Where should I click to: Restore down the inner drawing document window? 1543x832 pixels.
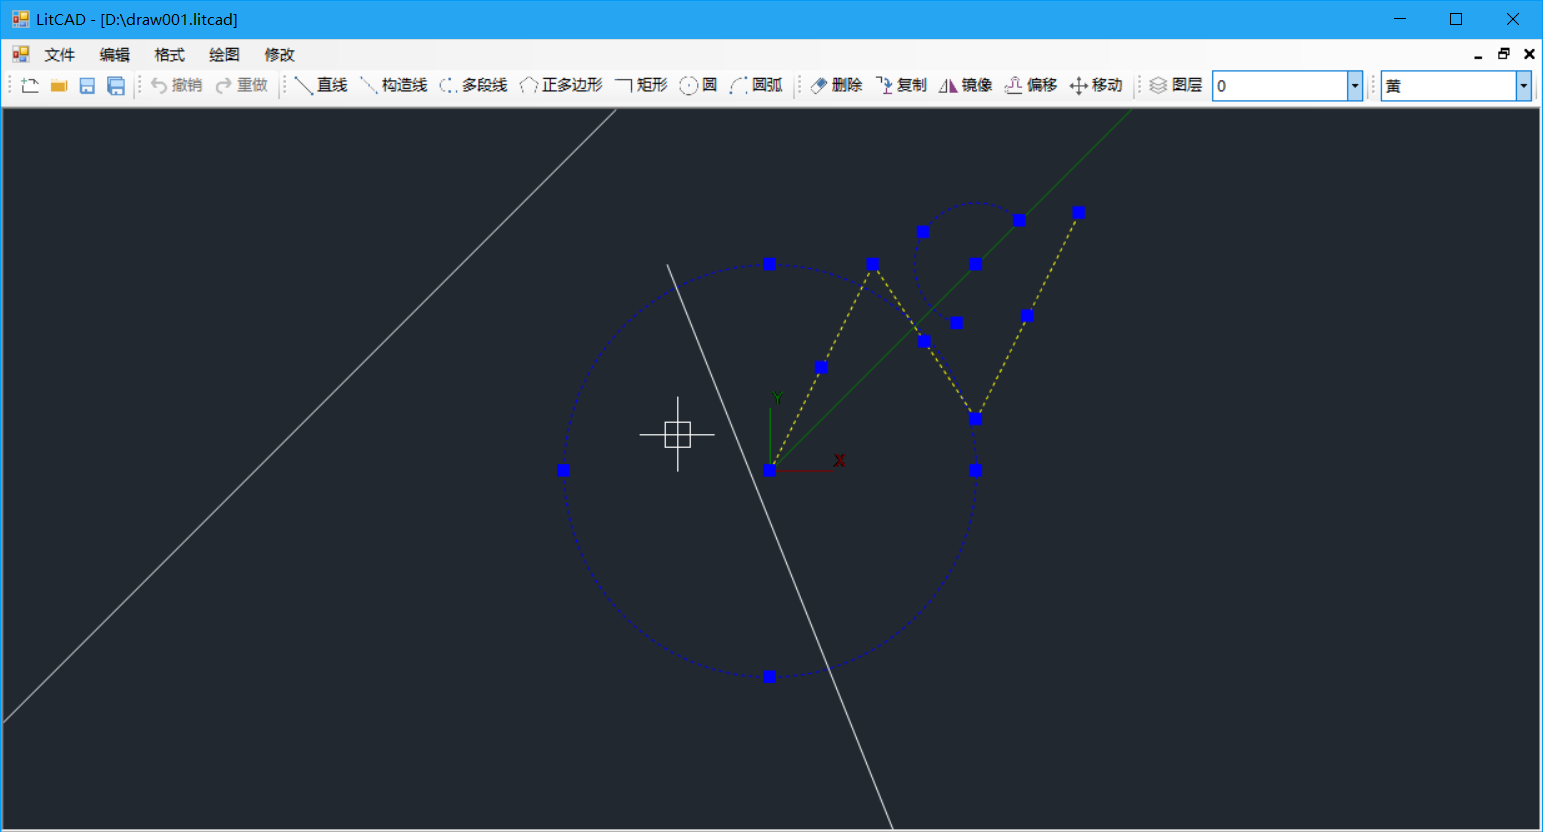pos(1504,55)
